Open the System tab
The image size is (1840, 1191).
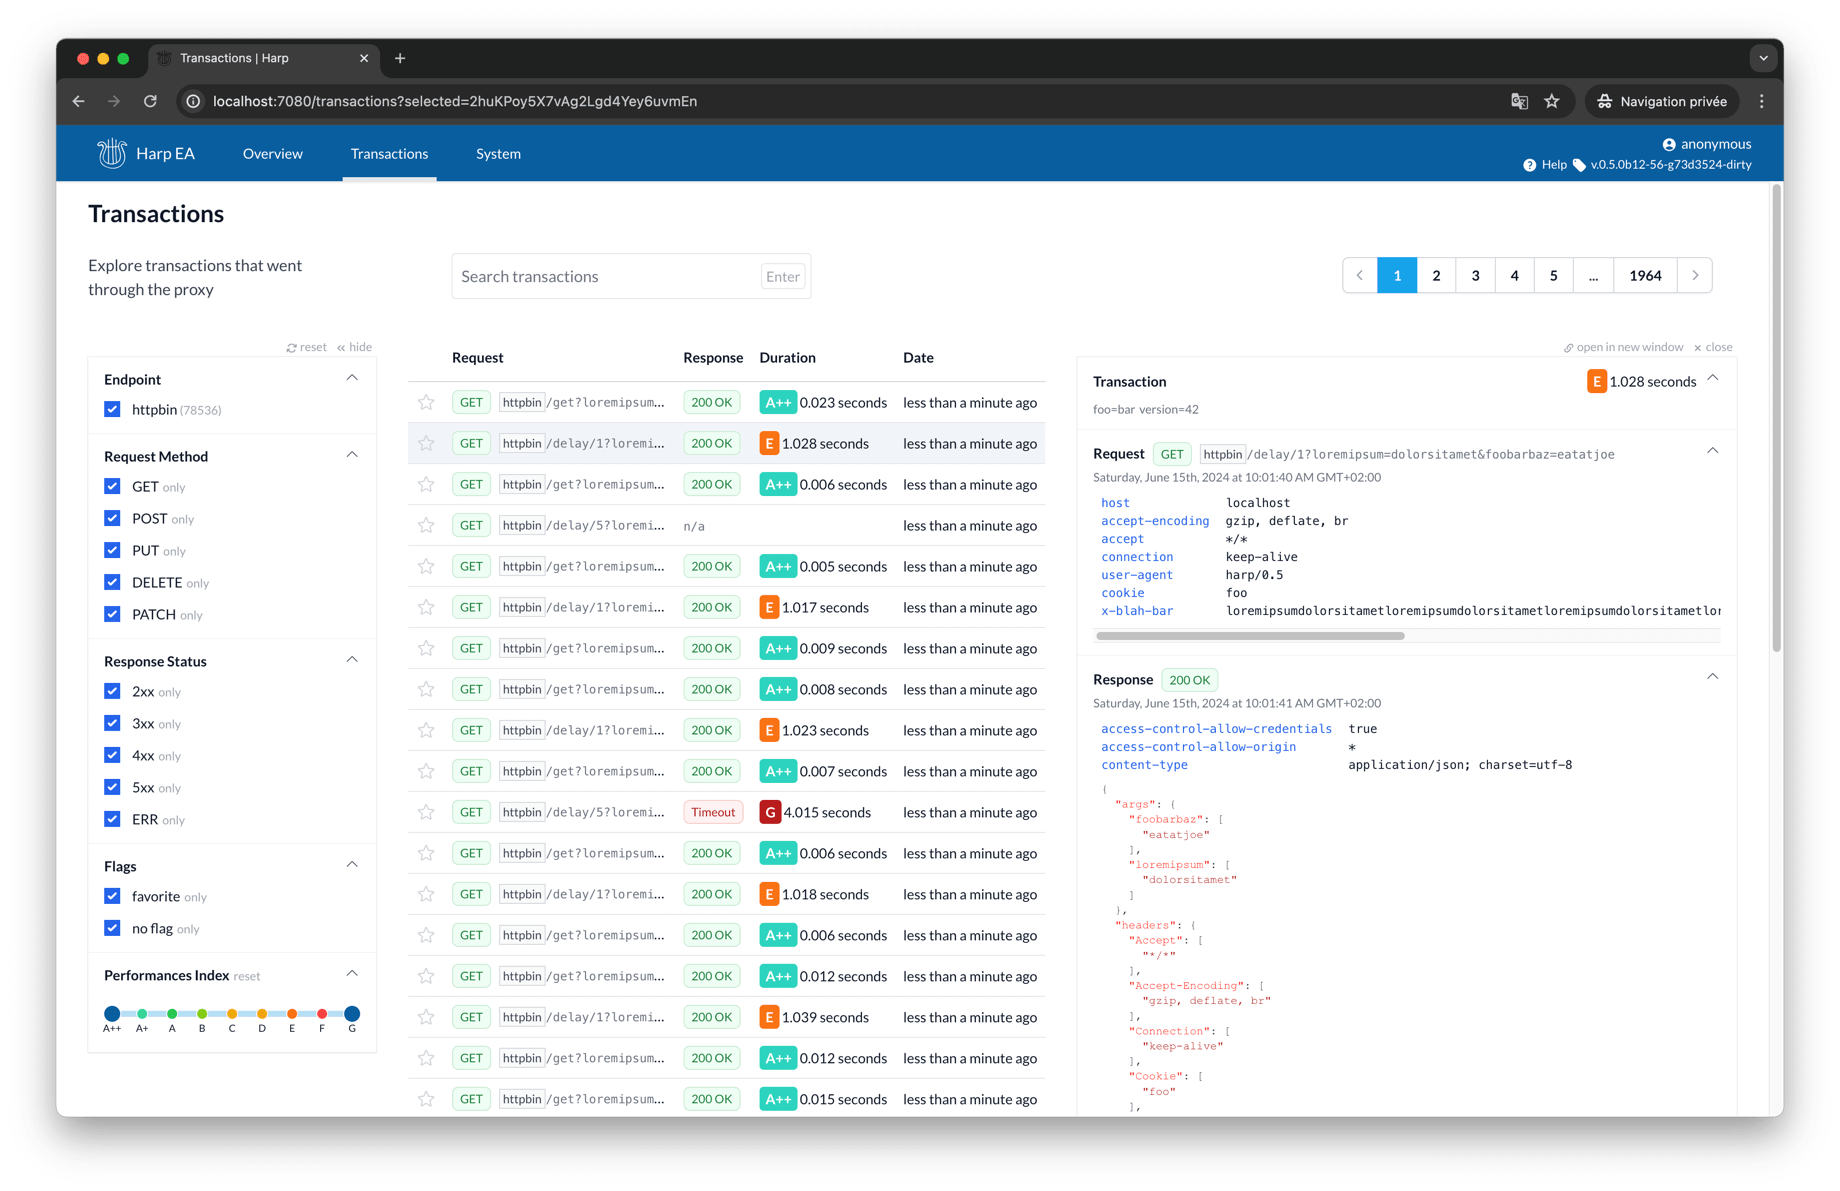498,153
